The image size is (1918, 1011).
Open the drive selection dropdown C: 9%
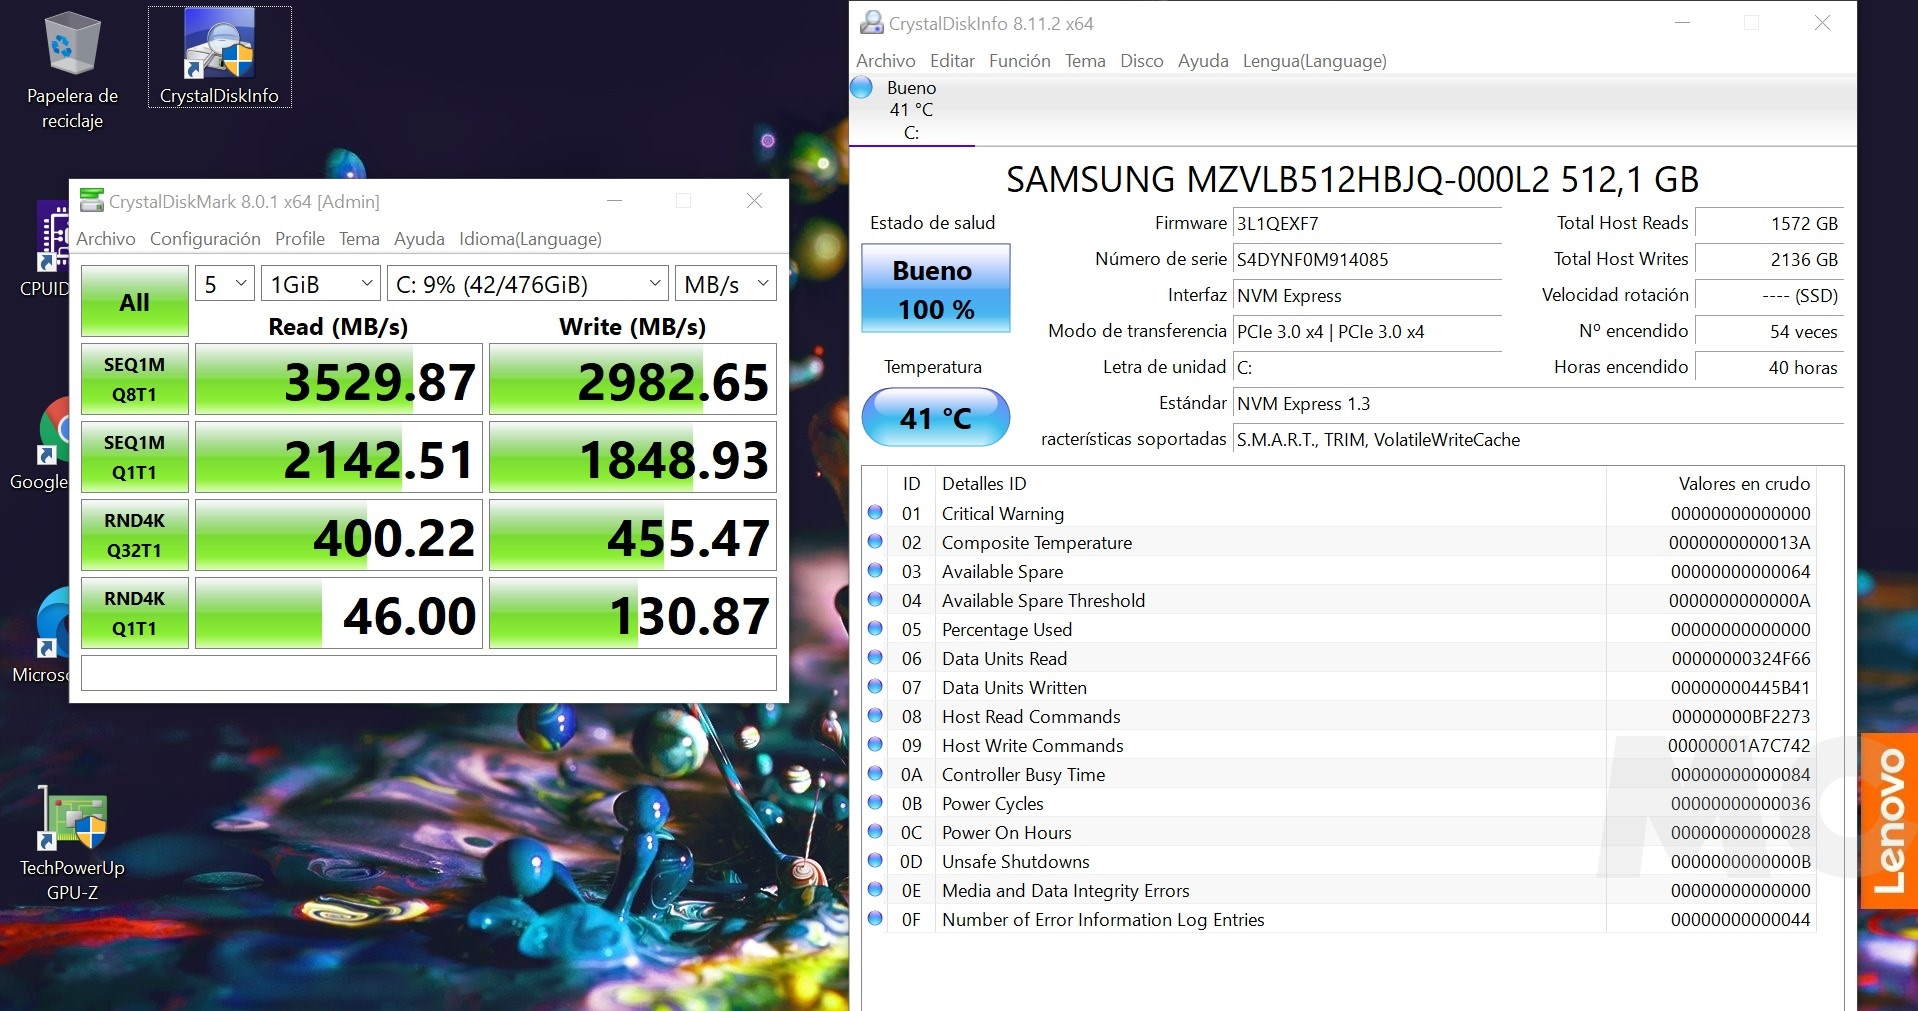click(527, 284)
